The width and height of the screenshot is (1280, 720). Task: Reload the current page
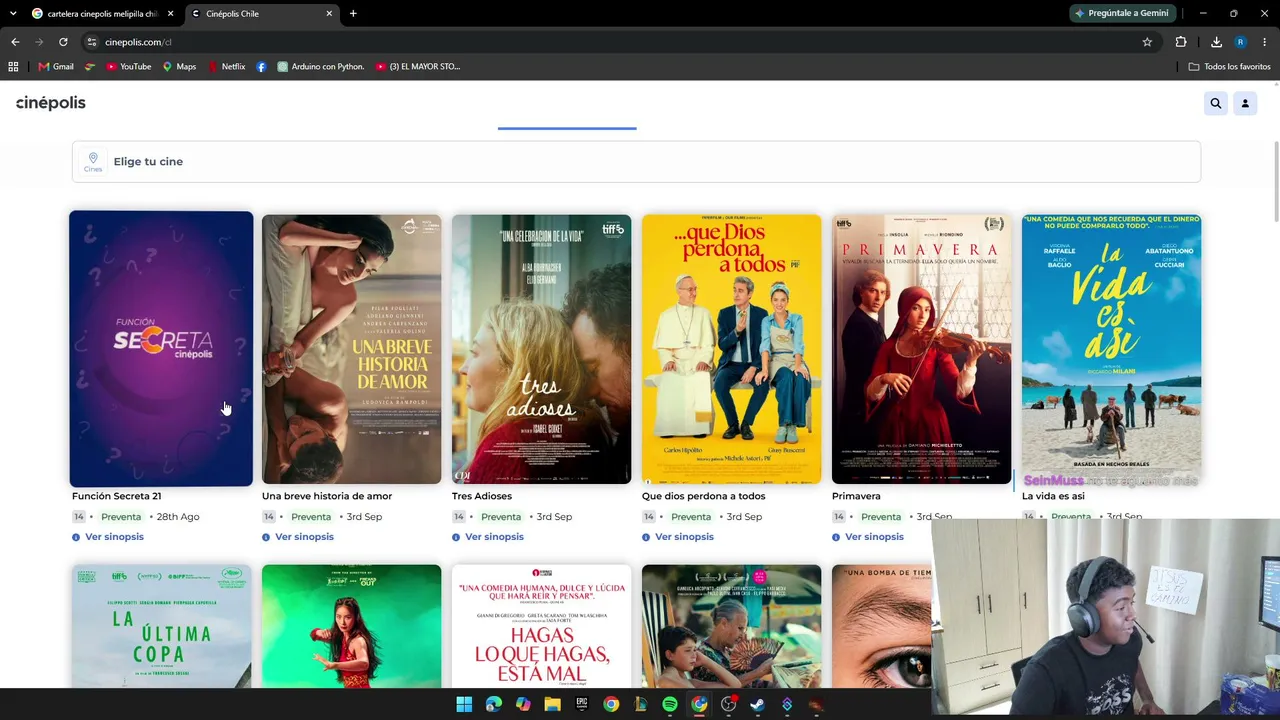[x=63, y=42]
